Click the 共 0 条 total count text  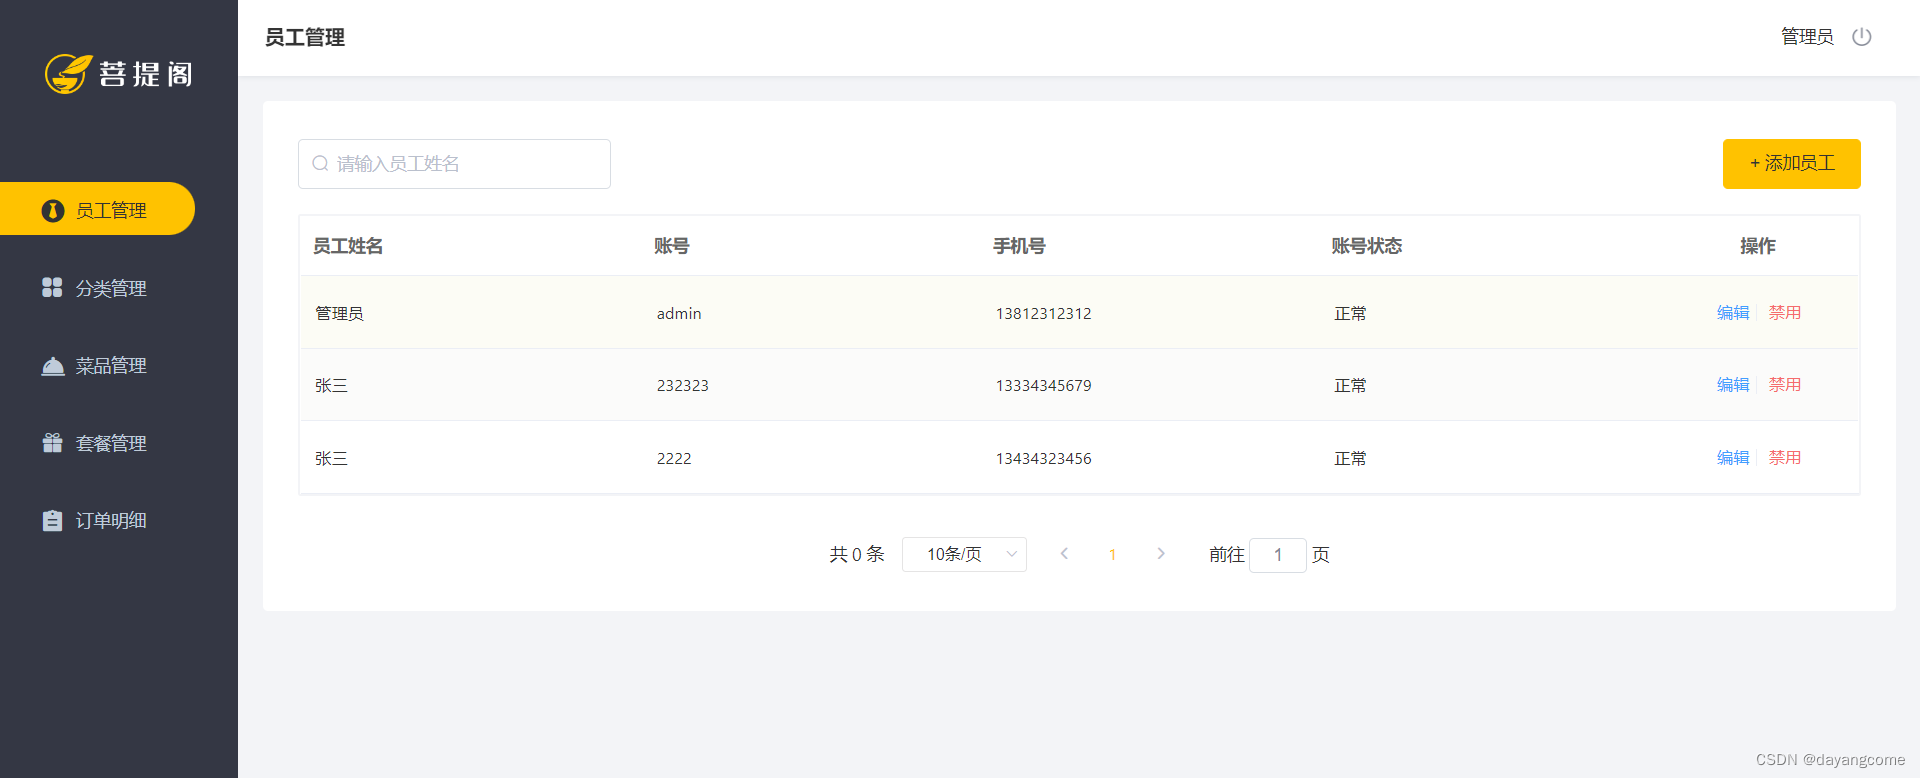pyautogui.click(x=857, y=554)
